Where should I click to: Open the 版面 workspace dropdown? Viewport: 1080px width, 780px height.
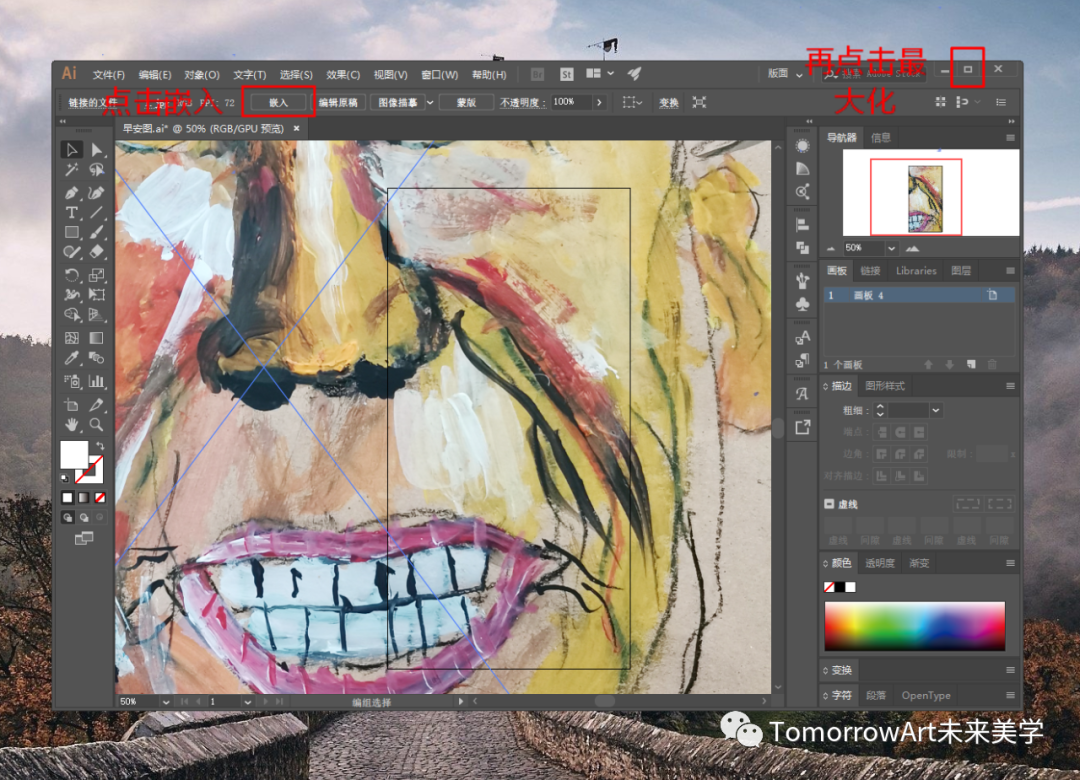[x=785, y=74]
